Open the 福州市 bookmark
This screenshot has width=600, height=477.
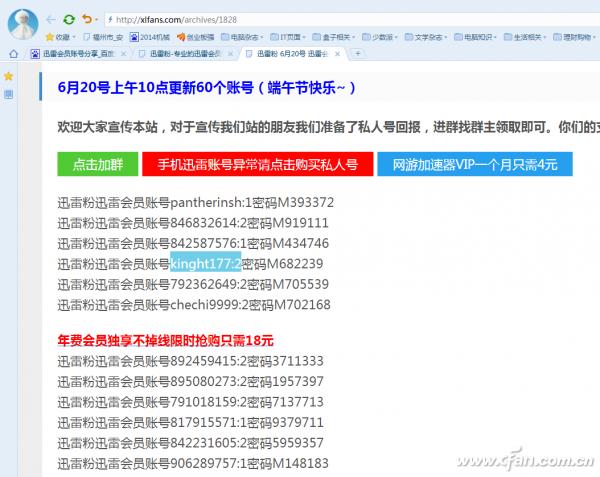(103, 37)
